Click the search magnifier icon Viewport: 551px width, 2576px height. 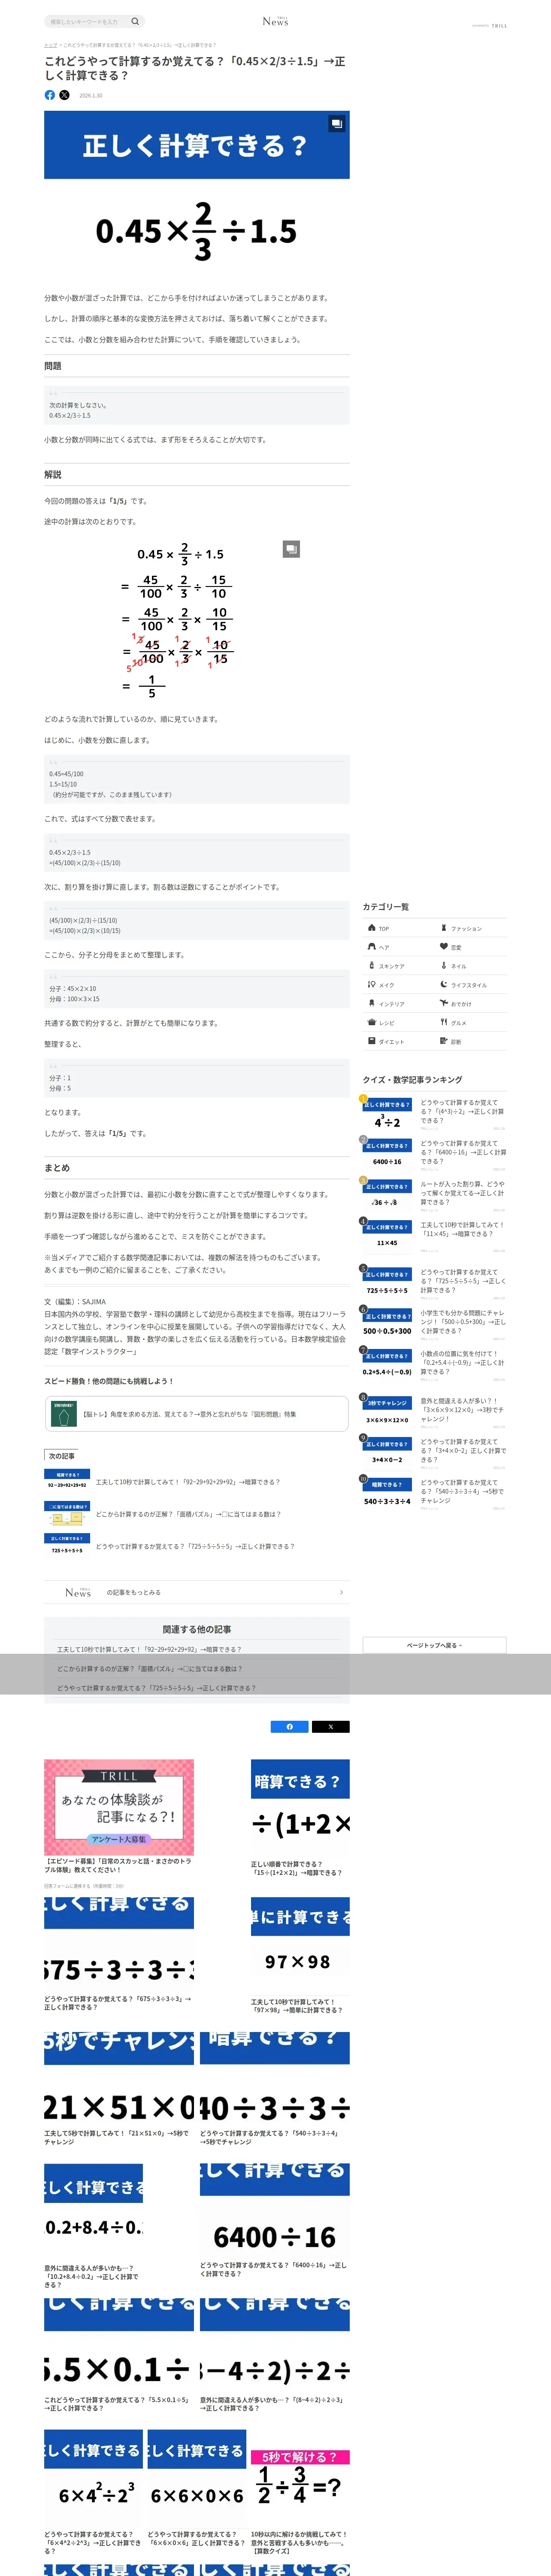tap(135, 21)
